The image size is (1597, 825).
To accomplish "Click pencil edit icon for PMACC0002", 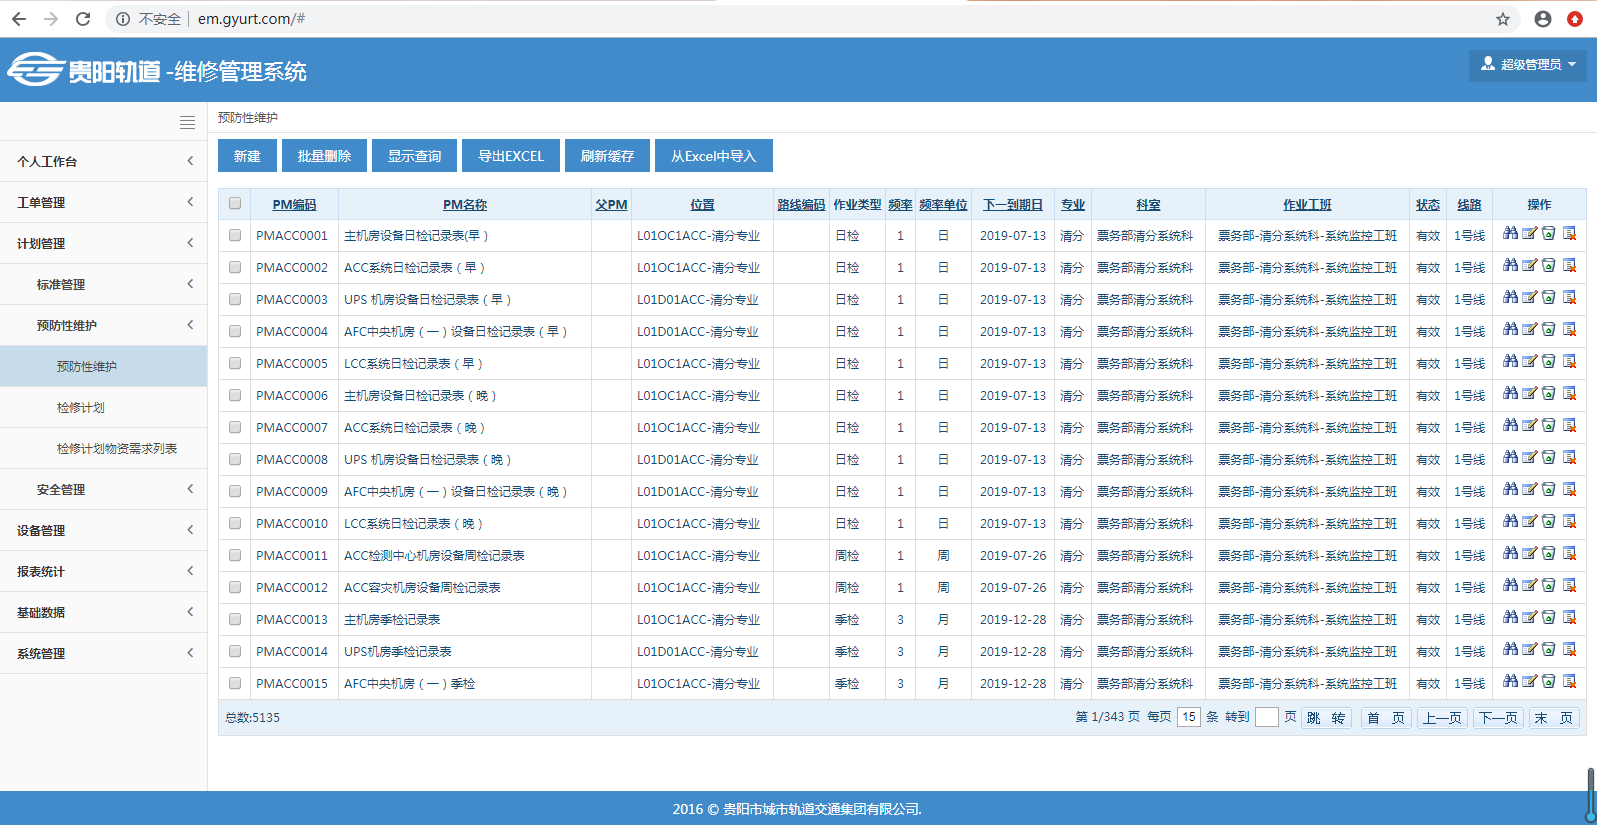I will [1529, 266].
